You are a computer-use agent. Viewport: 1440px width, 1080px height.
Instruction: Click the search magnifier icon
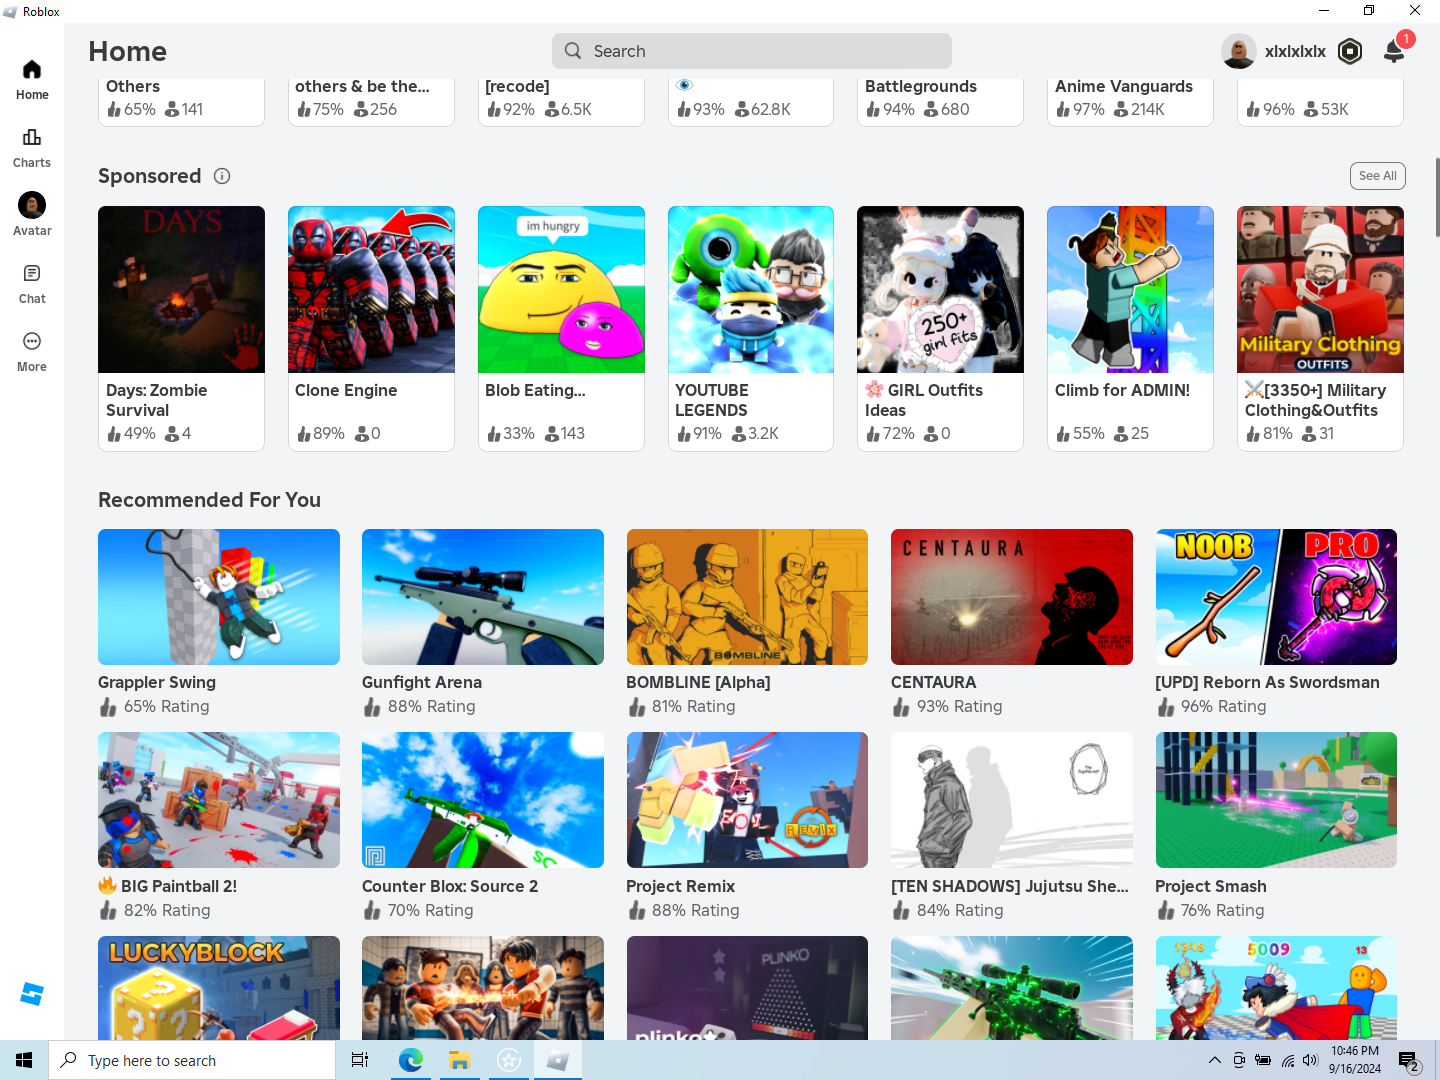tap(573, 51)
